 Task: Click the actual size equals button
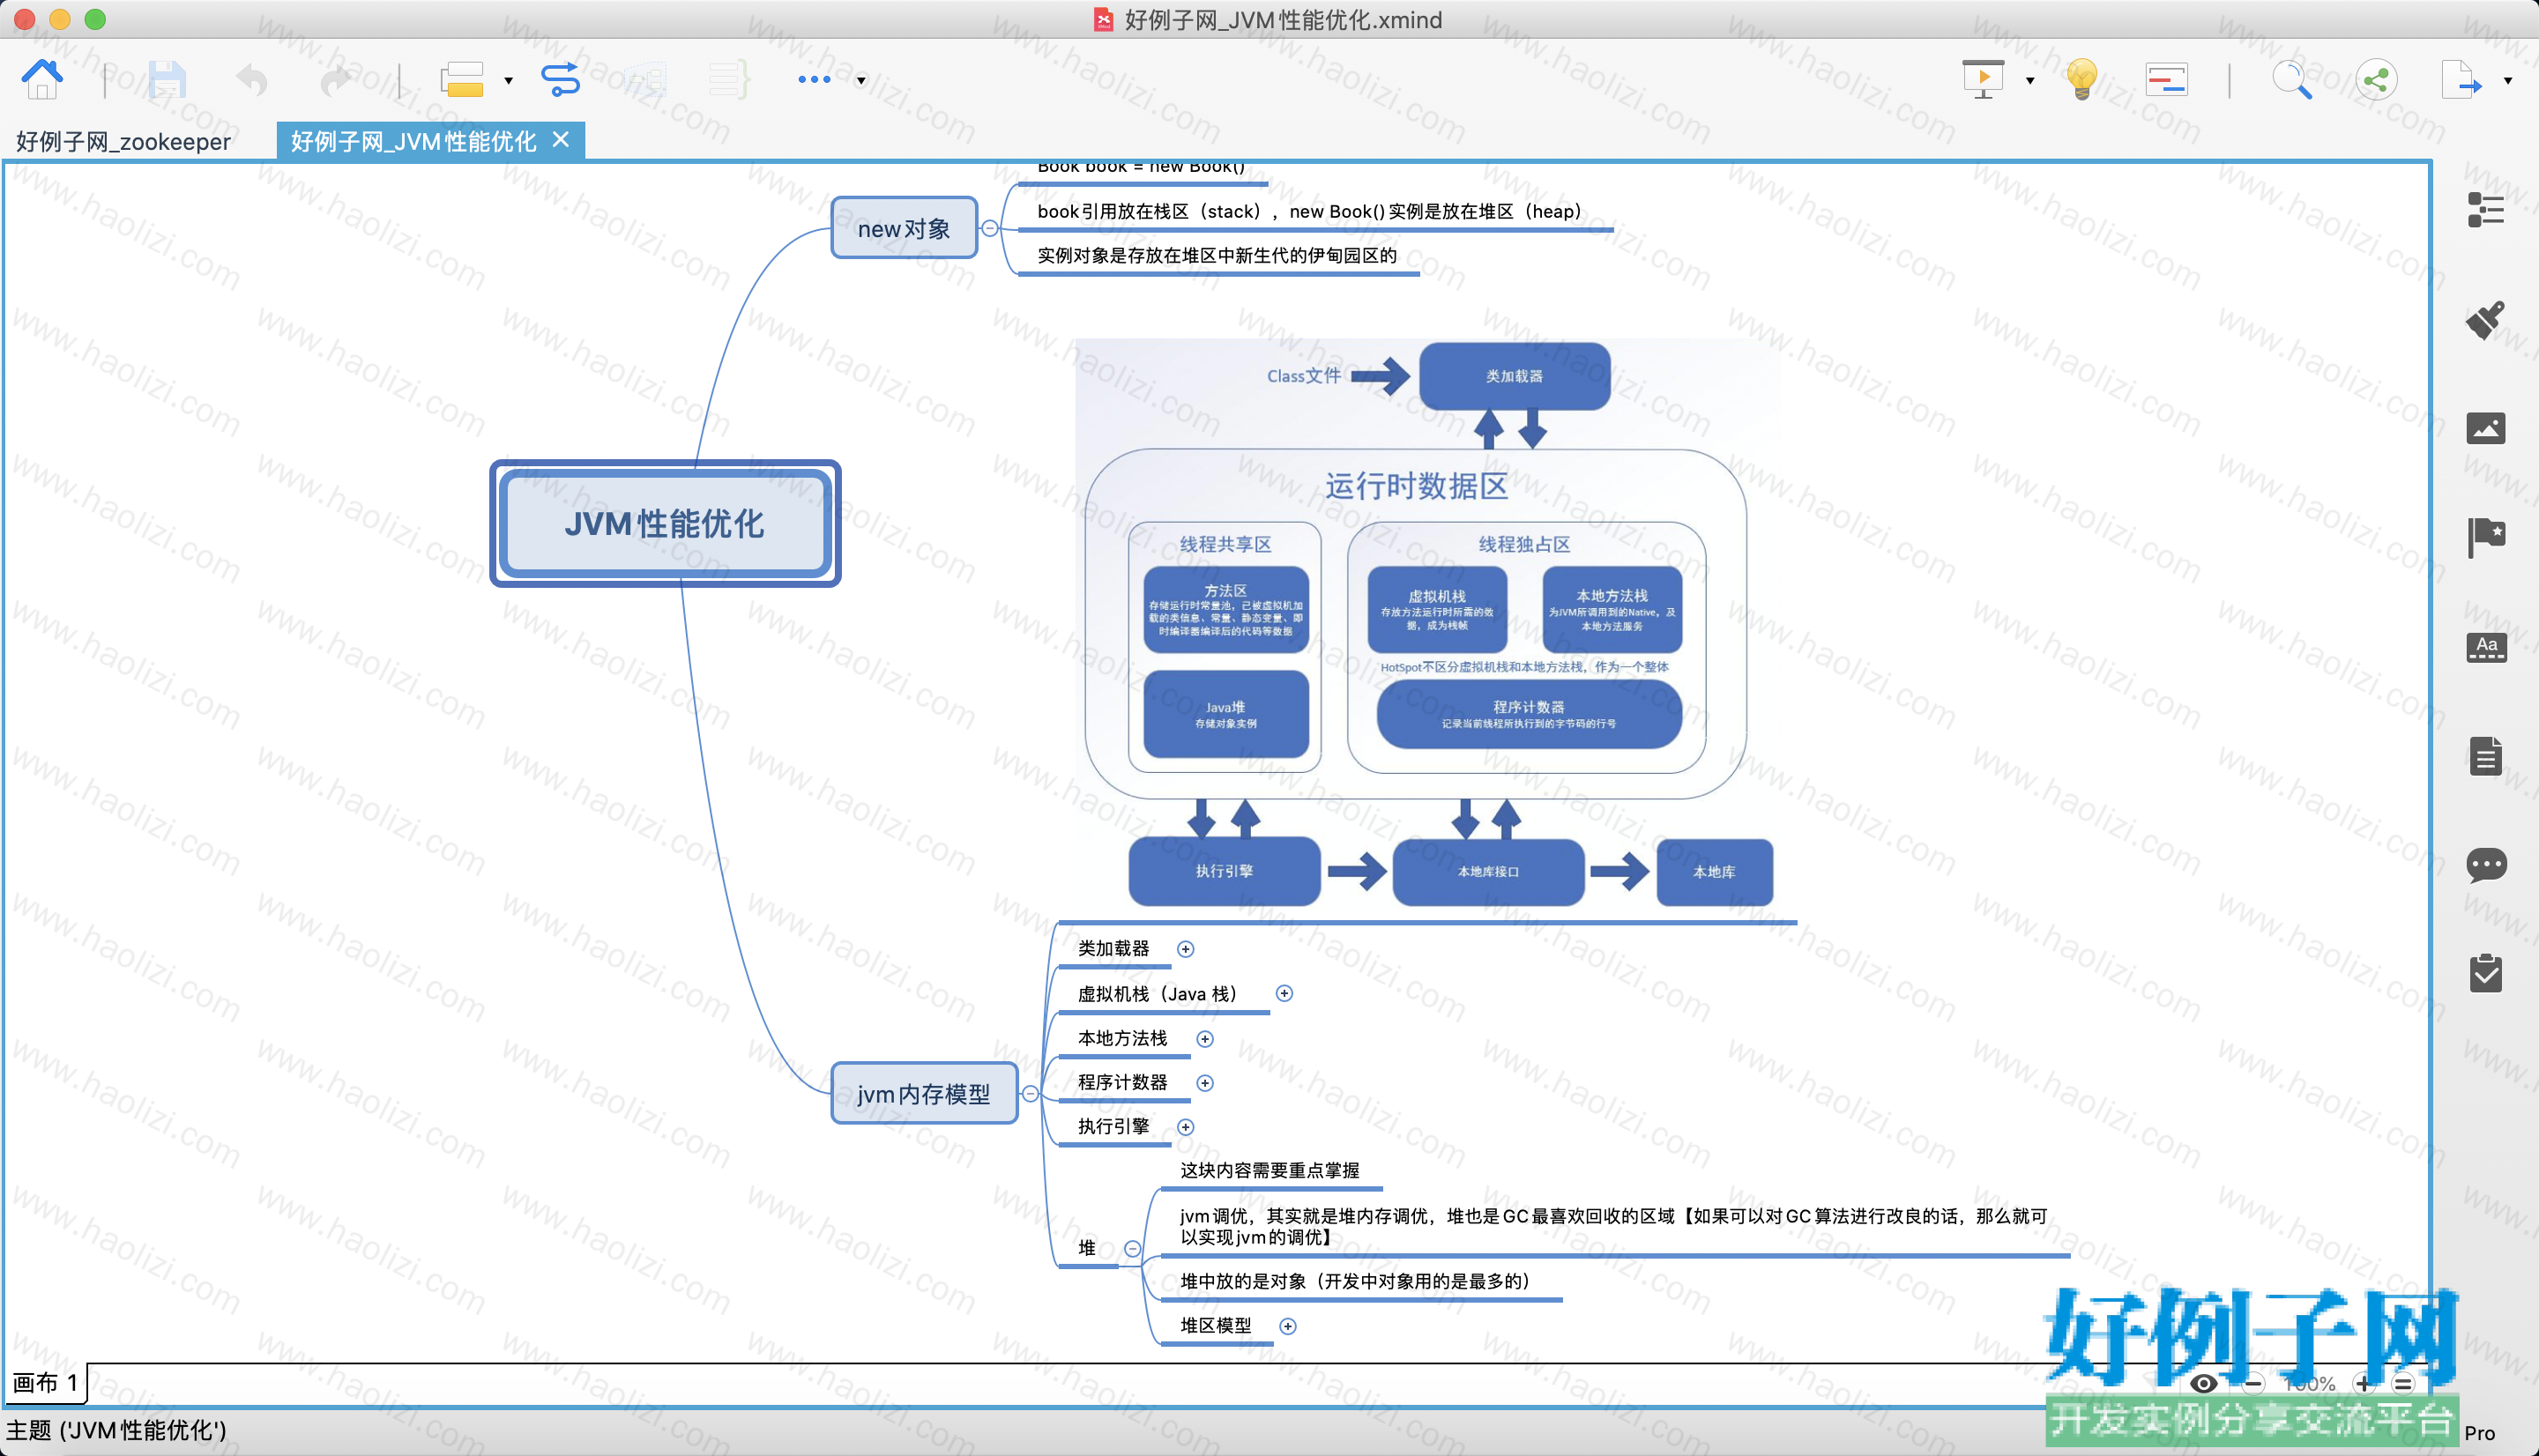(2404, 1384)
